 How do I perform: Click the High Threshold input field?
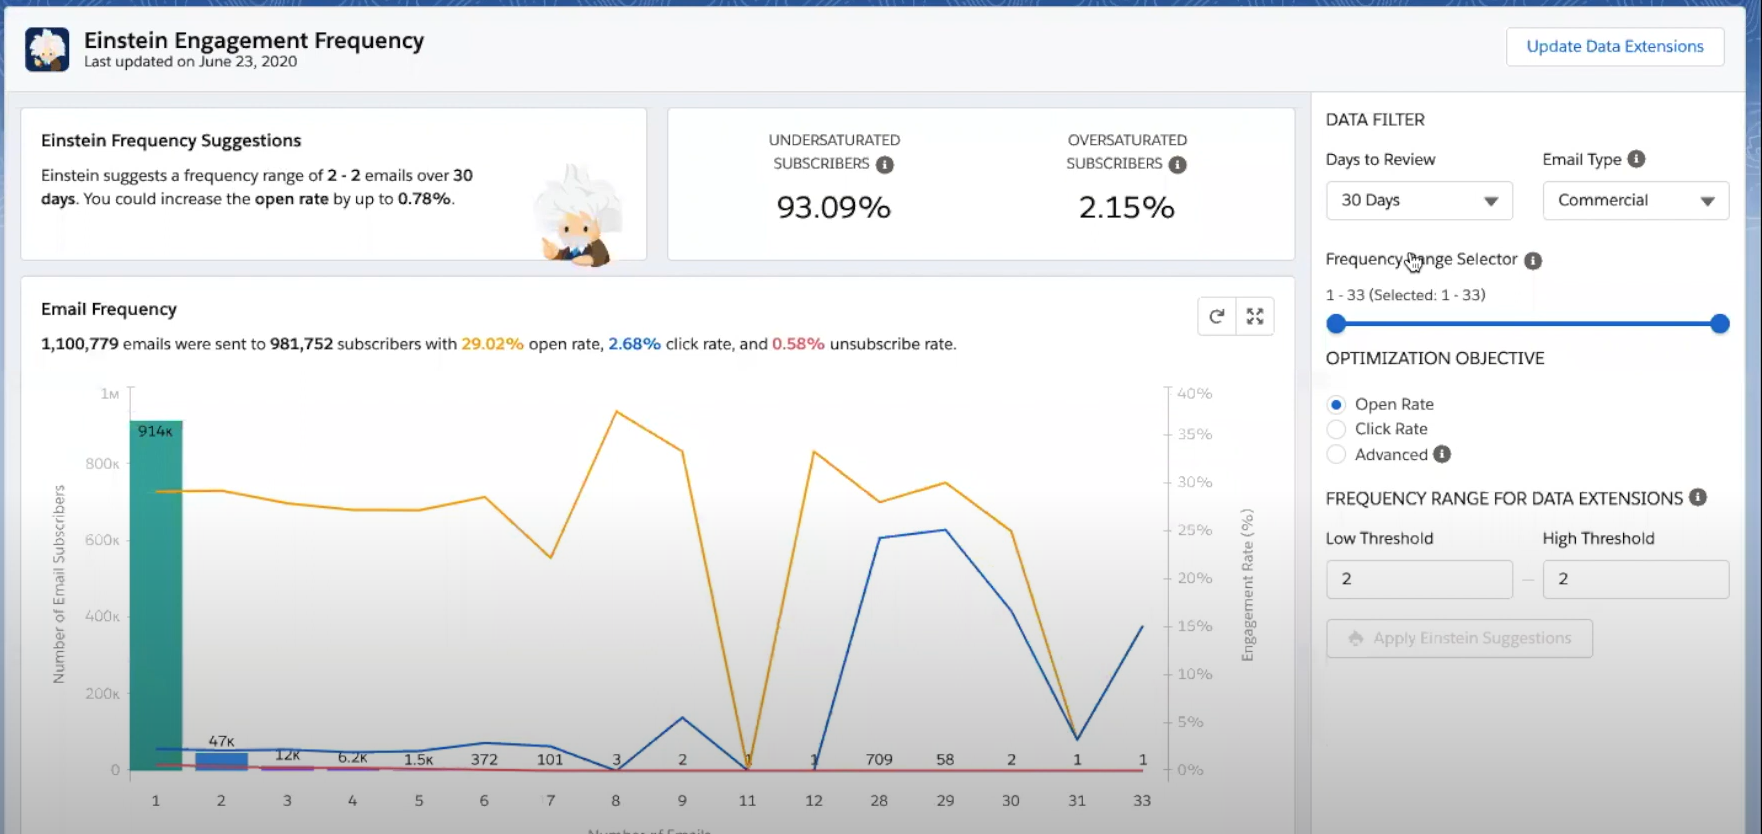coord(1635,579)
